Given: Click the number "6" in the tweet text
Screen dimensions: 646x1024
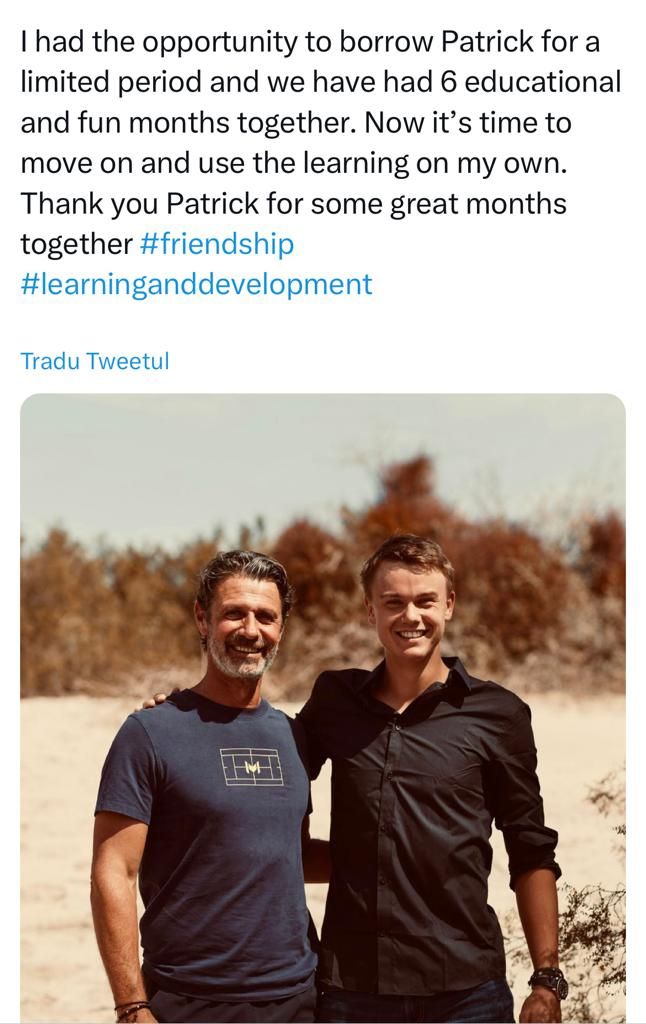Looking at the screenshot, I should click(x=447, y=82).
